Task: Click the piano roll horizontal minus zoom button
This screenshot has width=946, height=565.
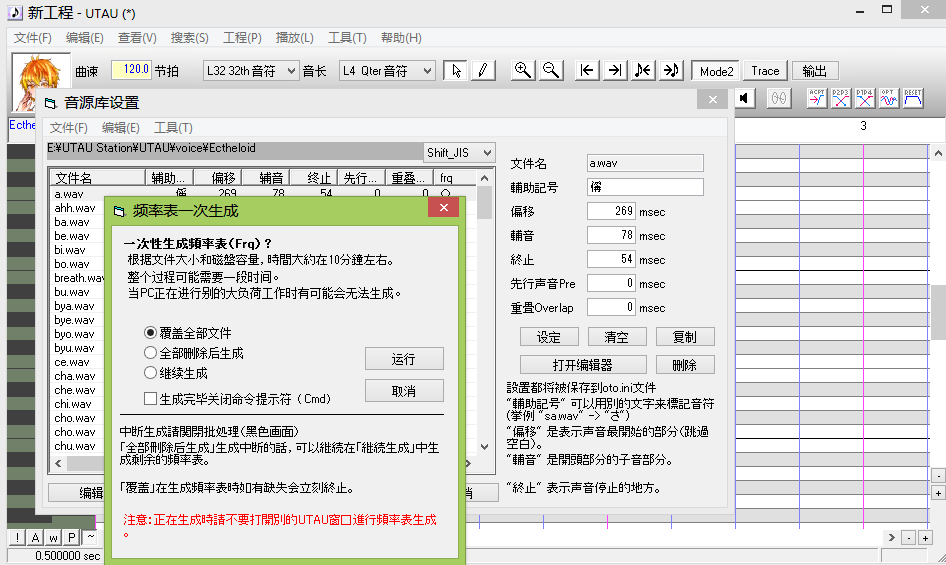Action: pos(909,538)
